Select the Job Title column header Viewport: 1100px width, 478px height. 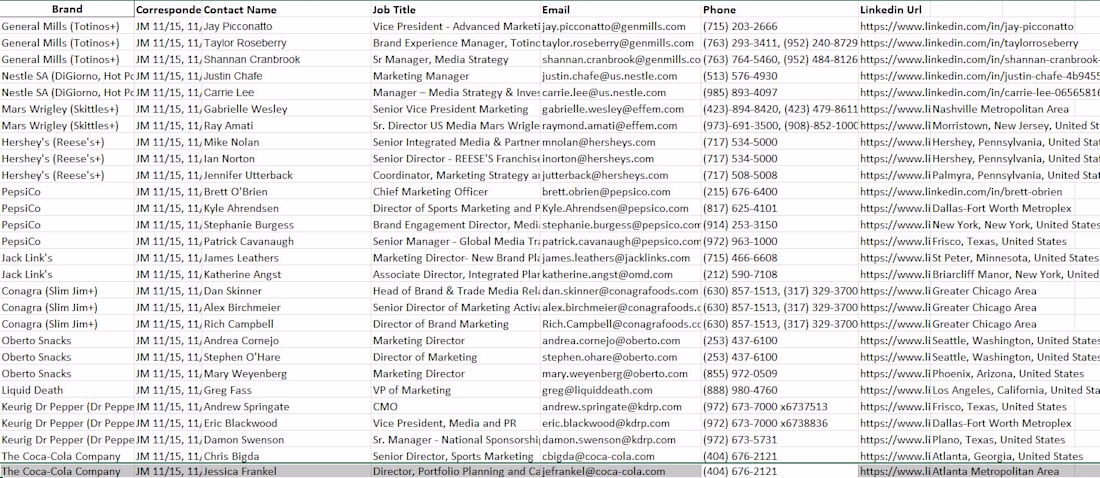tap(455, 9)
